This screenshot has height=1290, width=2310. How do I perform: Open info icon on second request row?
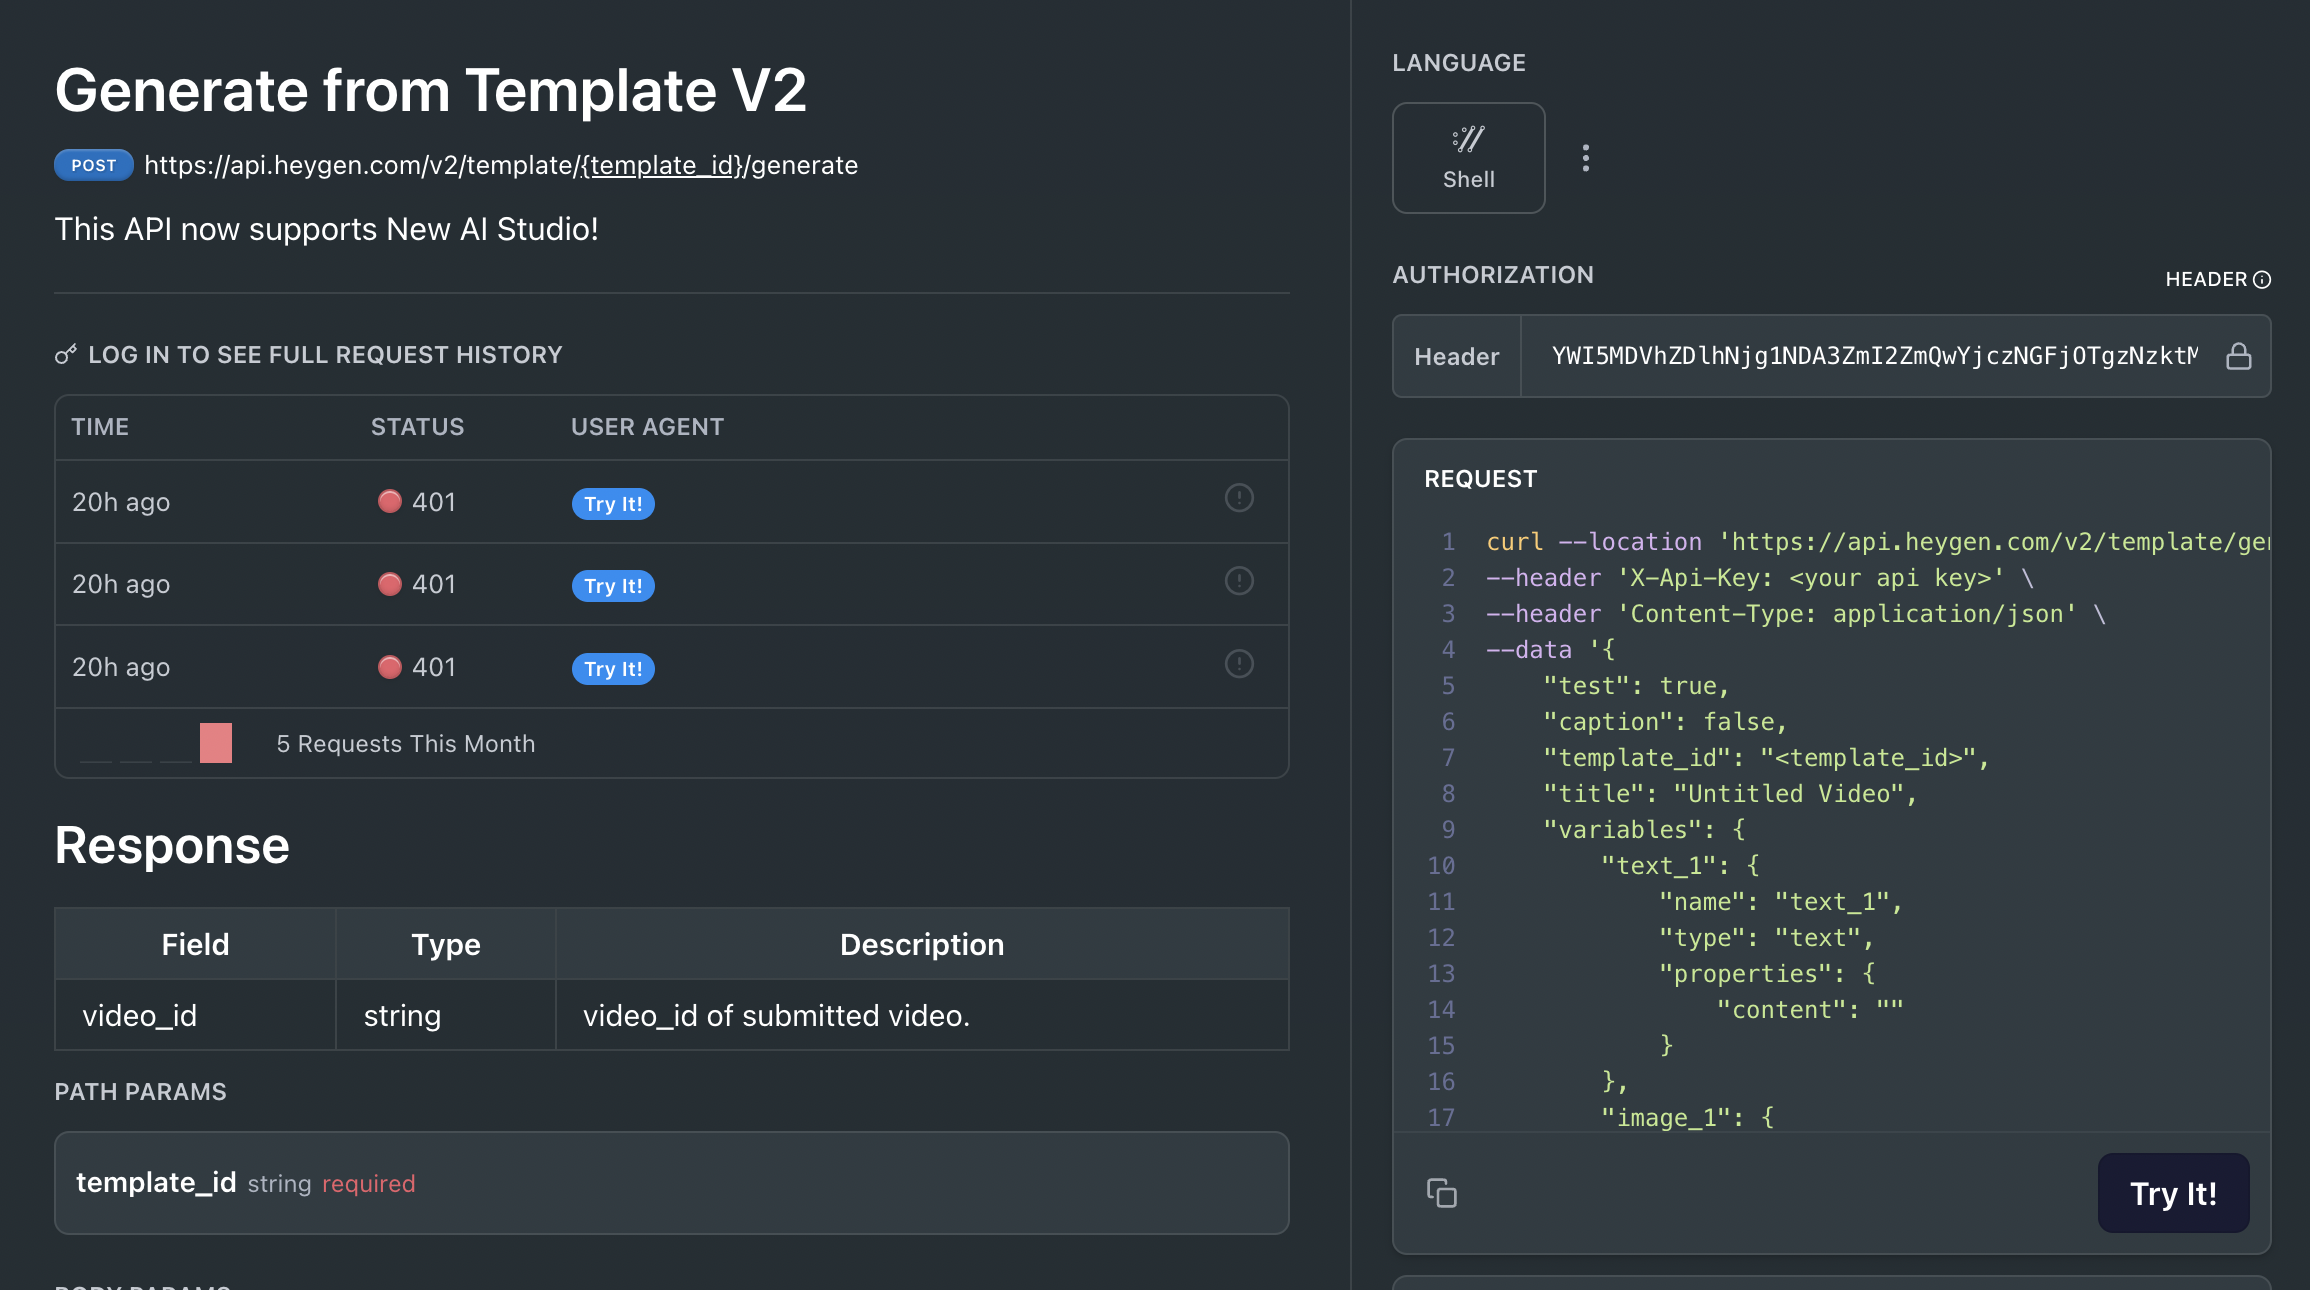1239,581
